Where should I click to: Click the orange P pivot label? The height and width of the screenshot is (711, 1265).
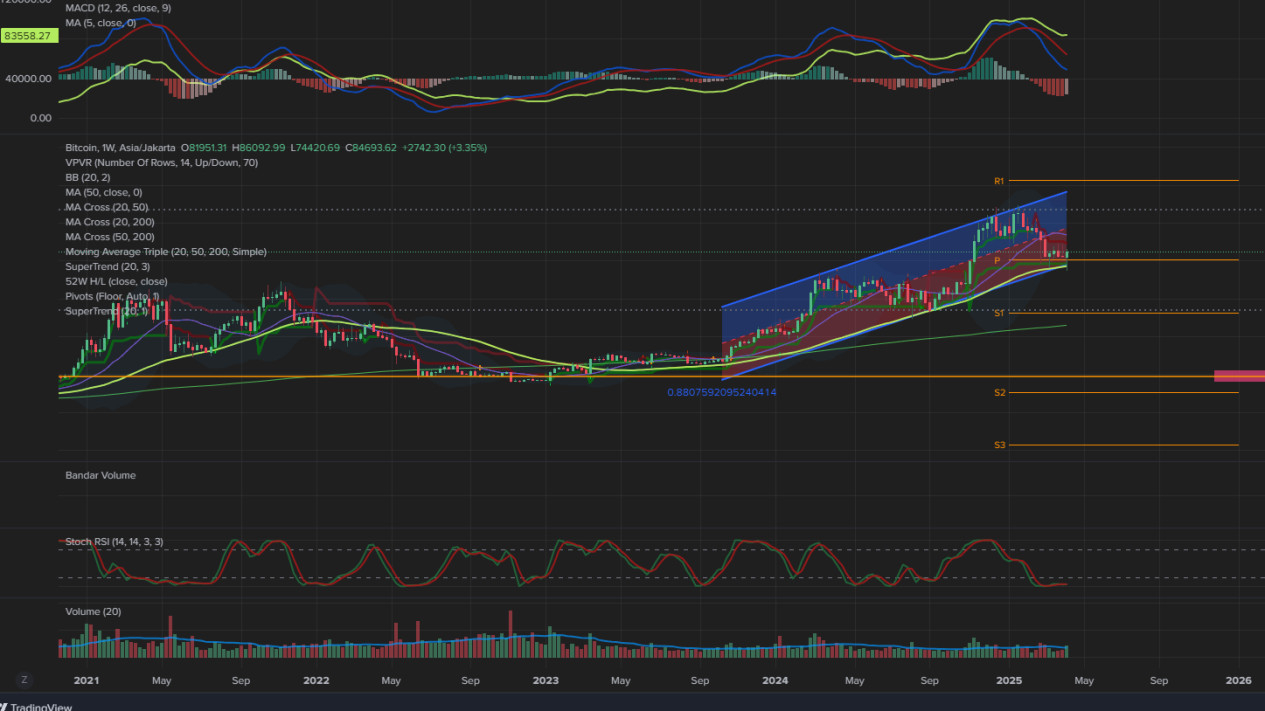click(996, 260)
